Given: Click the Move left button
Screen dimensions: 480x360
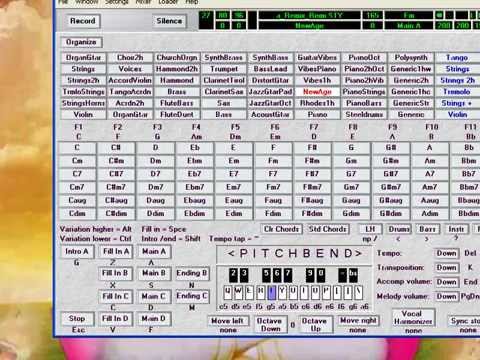Looking at the screenshot, I should 228,321.
